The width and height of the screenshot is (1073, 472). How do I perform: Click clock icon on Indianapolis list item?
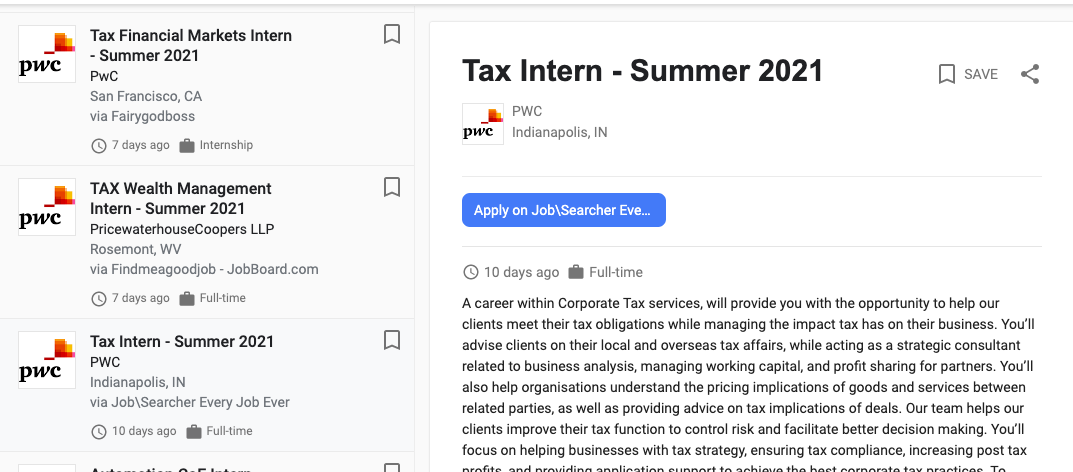[98, 432]
